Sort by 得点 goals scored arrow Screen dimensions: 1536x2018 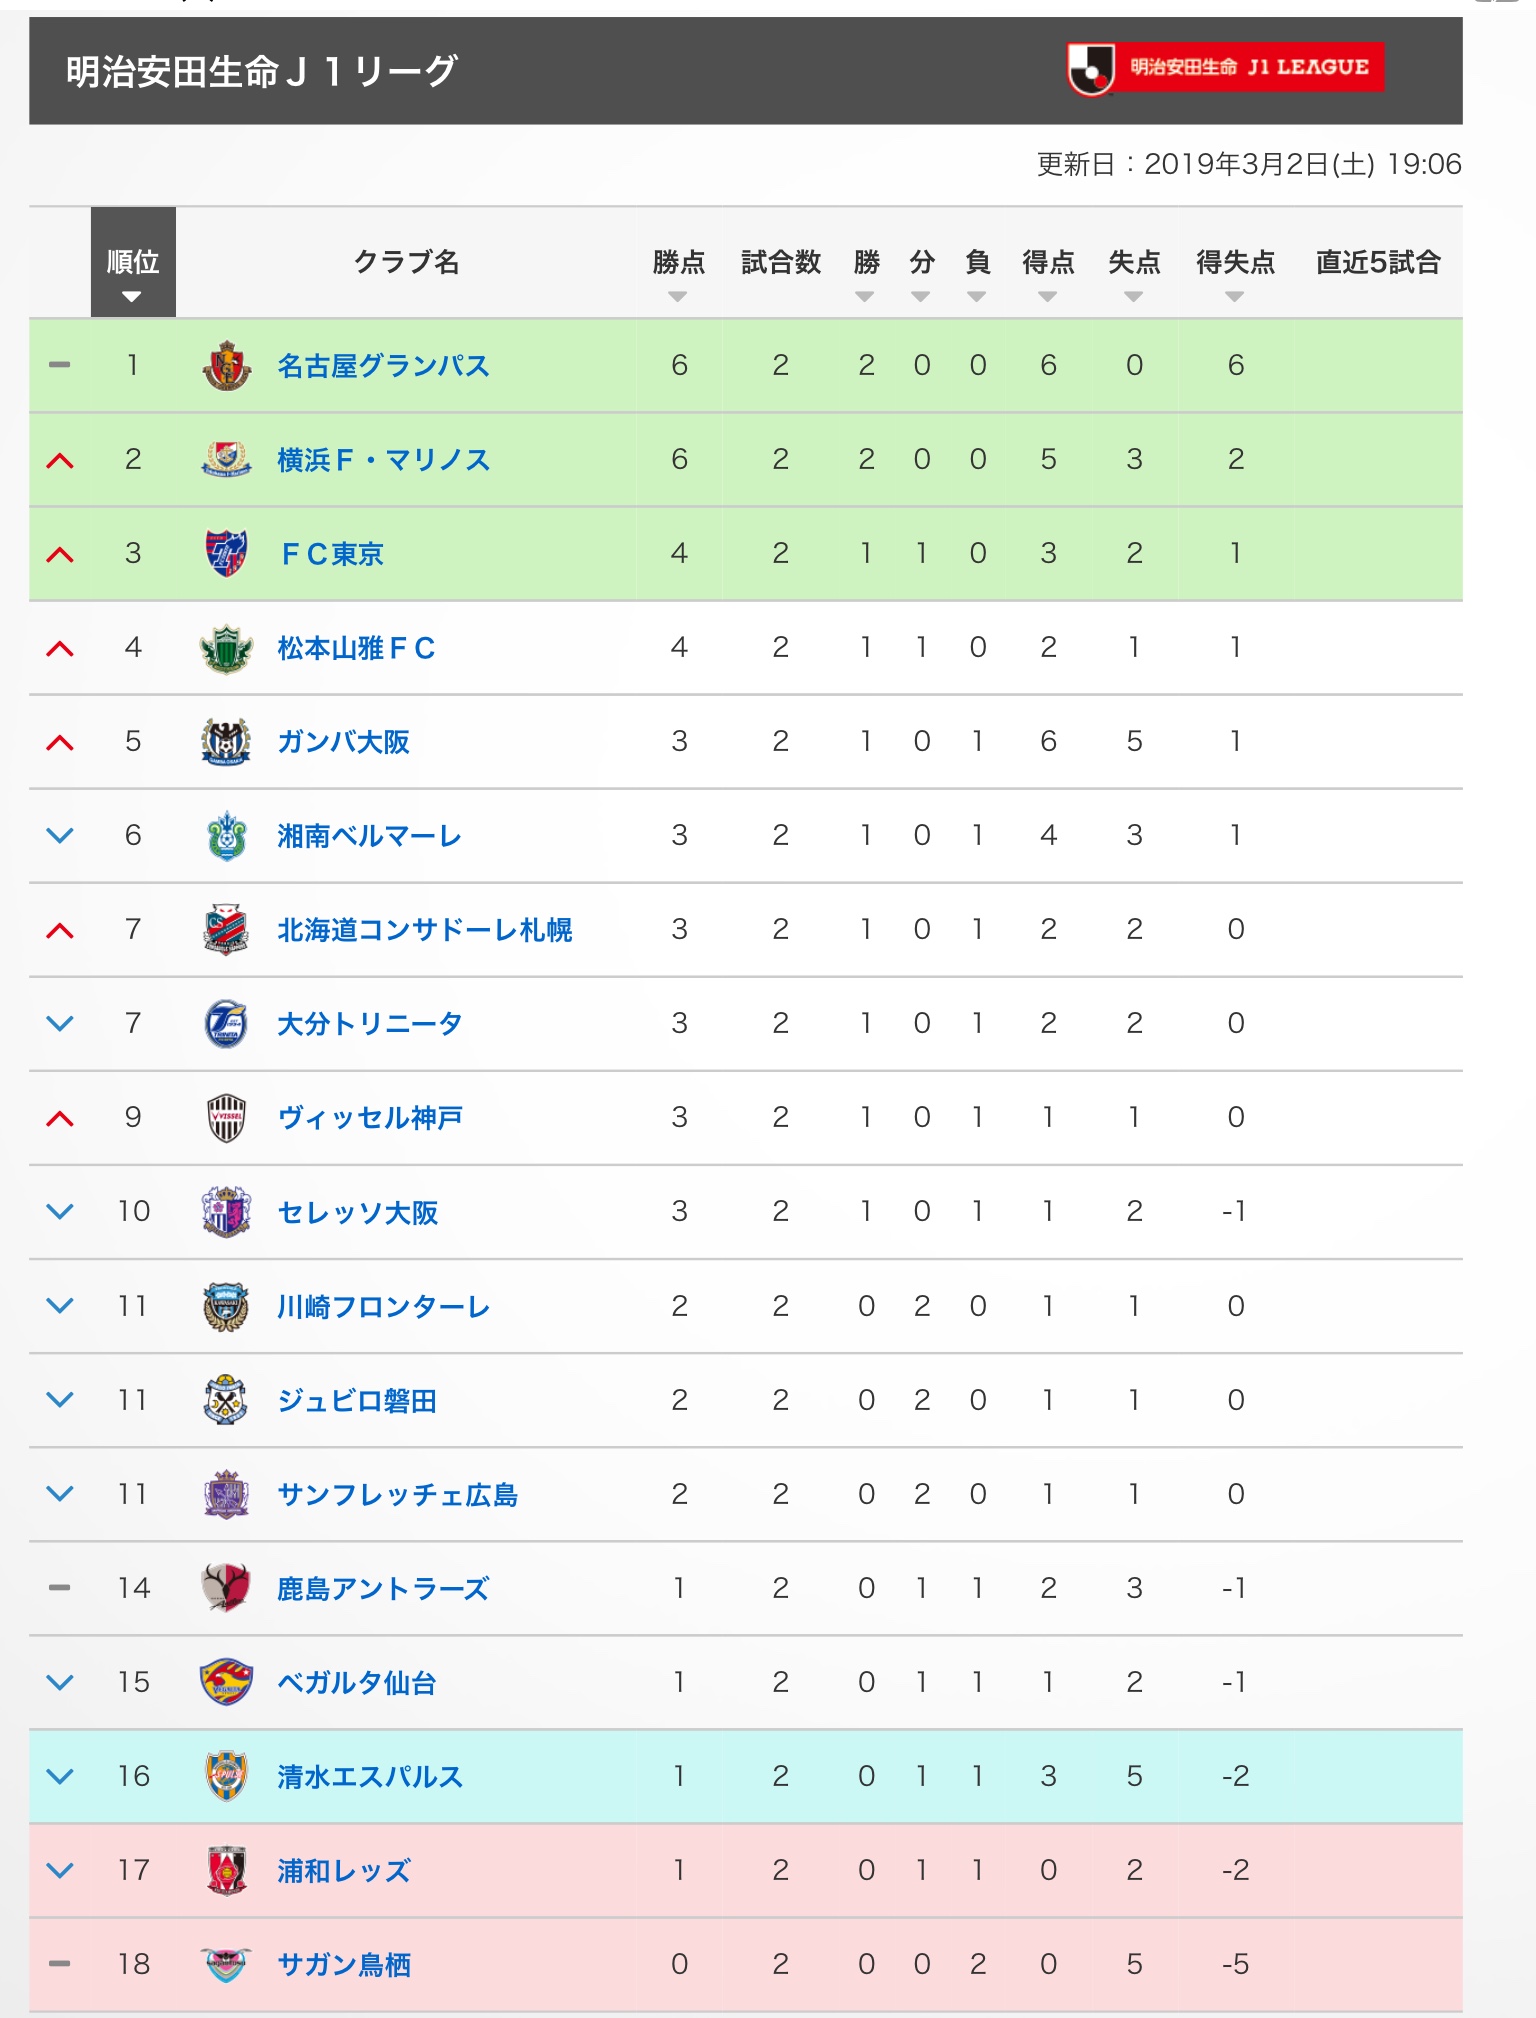[x=1047, y=296]
